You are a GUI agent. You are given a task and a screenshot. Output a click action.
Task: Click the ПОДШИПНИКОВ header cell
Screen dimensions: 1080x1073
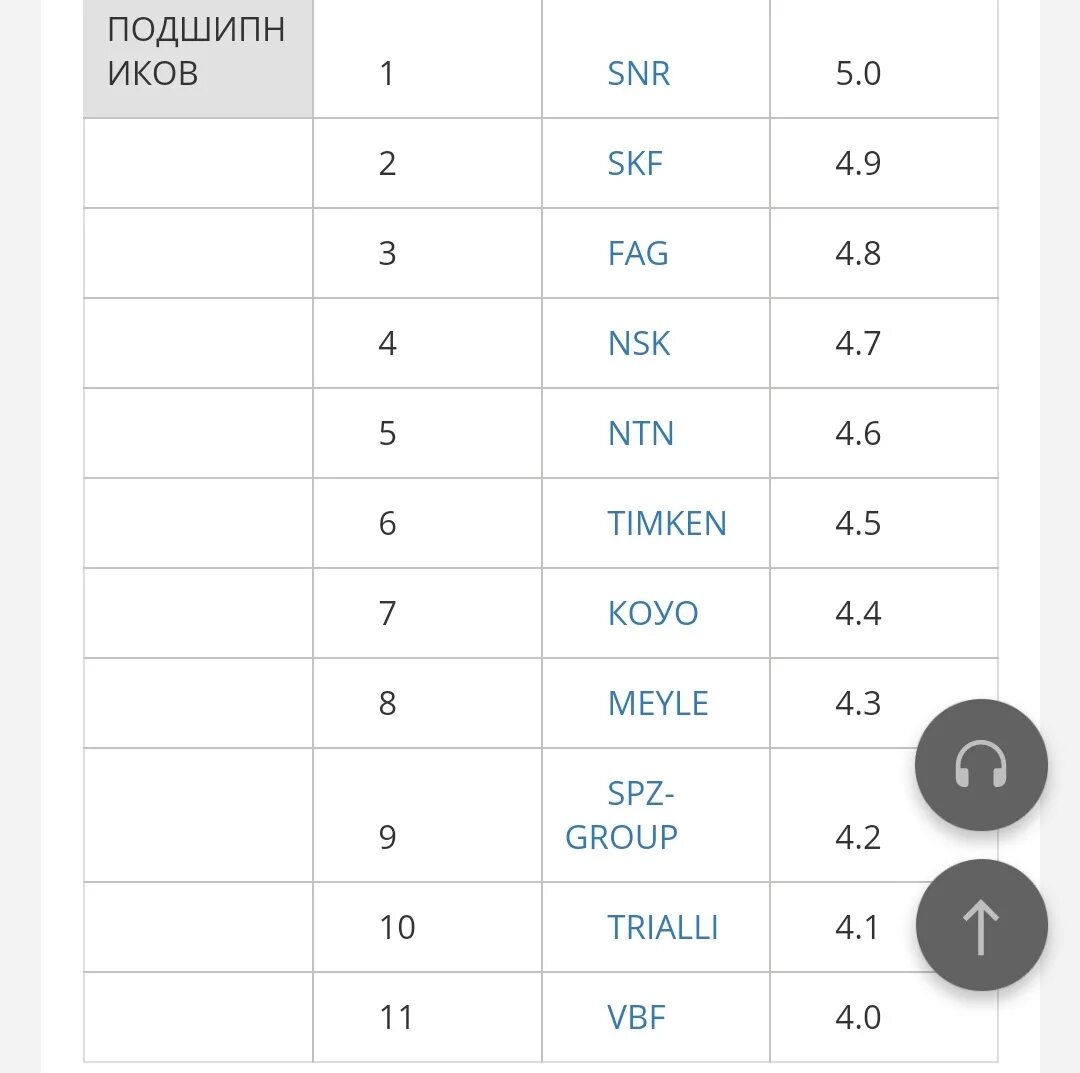point(198,59)
